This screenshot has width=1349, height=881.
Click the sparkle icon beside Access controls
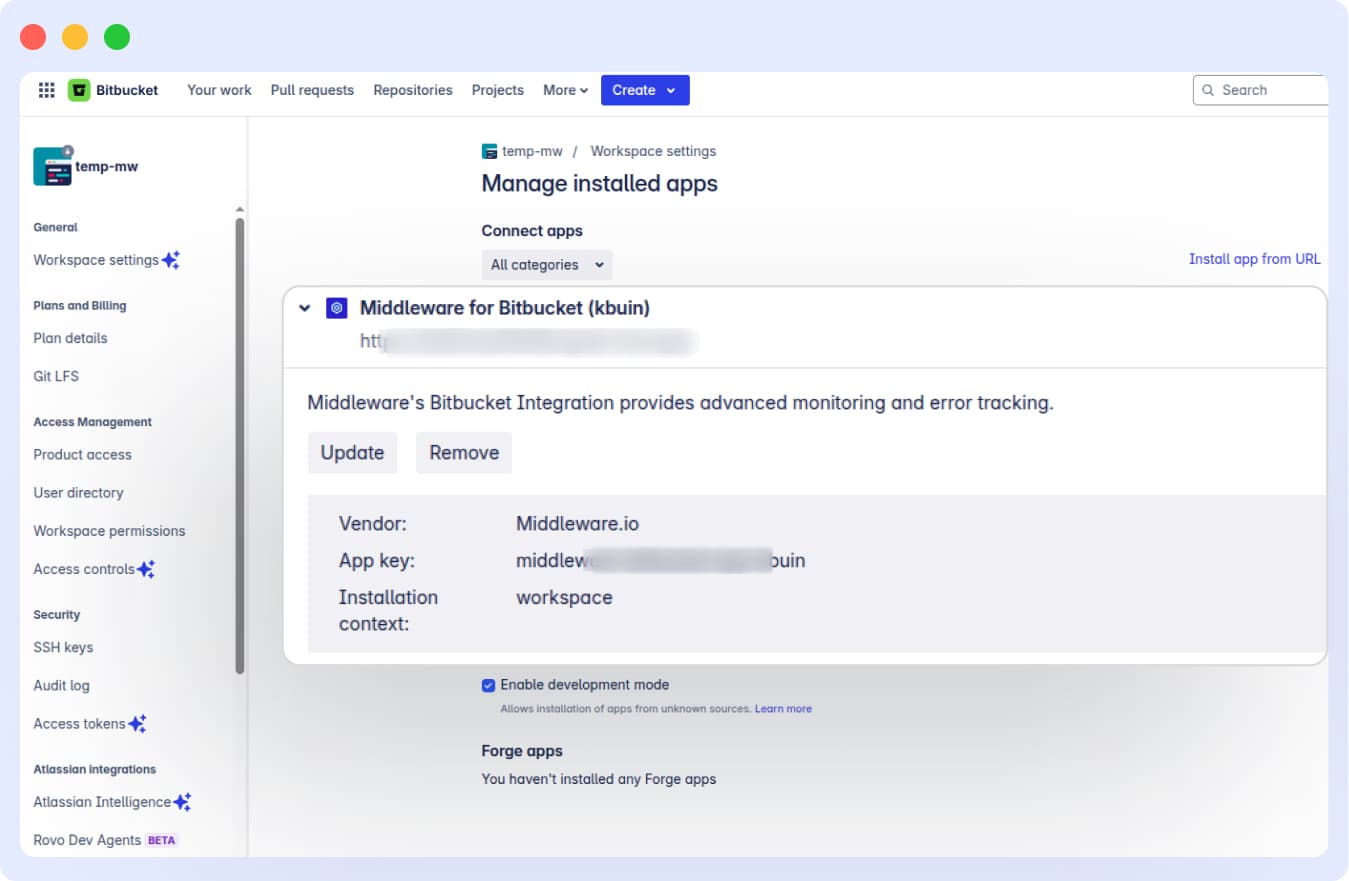tap(146, 568)
